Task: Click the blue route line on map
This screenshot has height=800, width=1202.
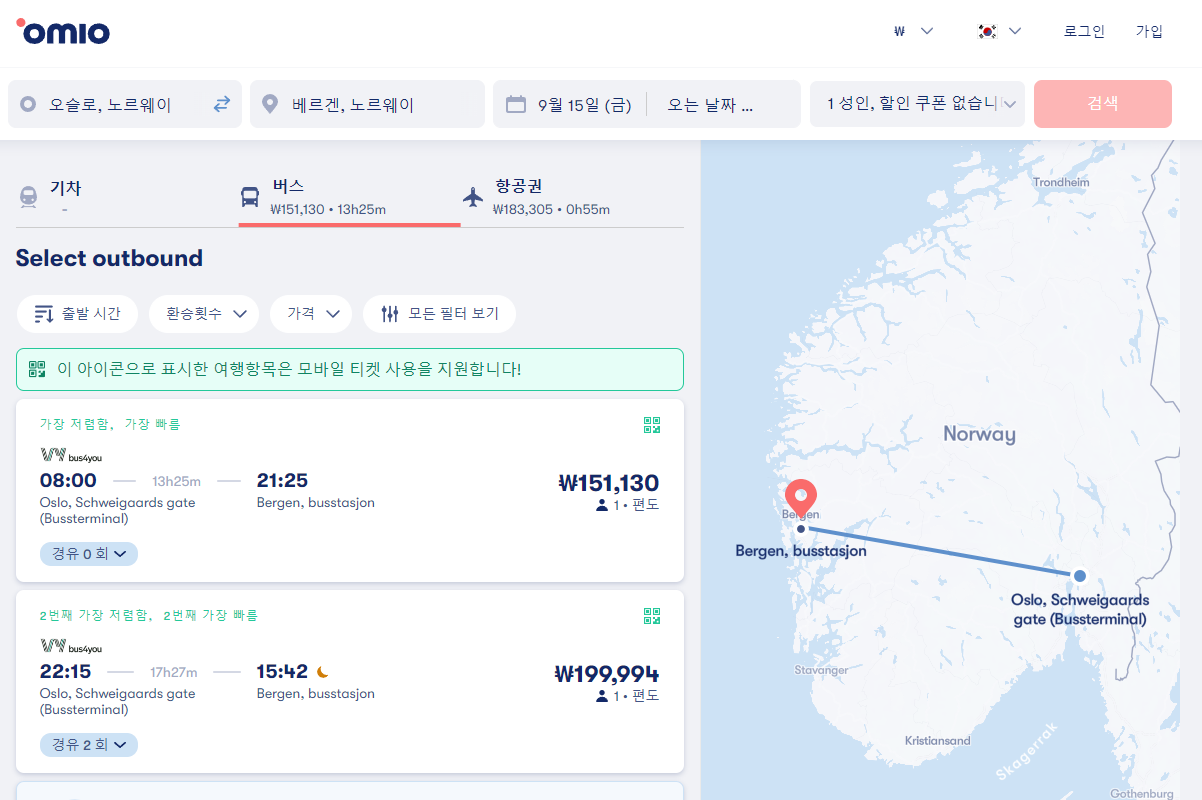Action: (x=940, y=551)
